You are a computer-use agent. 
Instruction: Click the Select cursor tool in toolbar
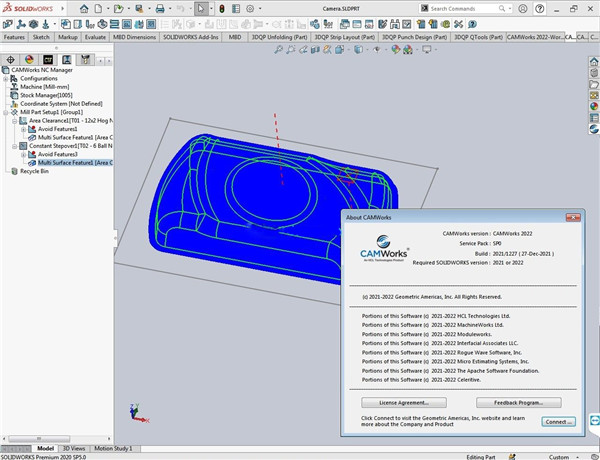[201, 8]
